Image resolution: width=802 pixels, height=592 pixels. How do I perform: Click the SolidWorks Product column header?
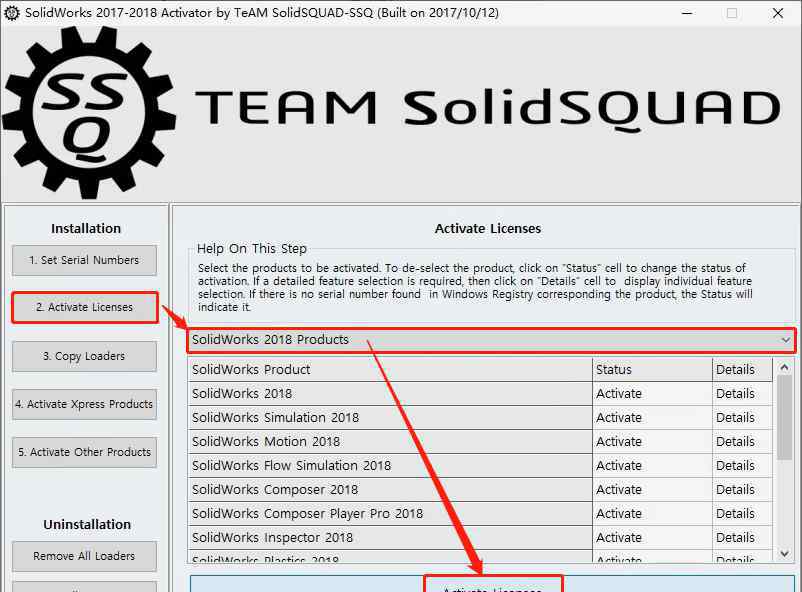click(x=389, y=370)
